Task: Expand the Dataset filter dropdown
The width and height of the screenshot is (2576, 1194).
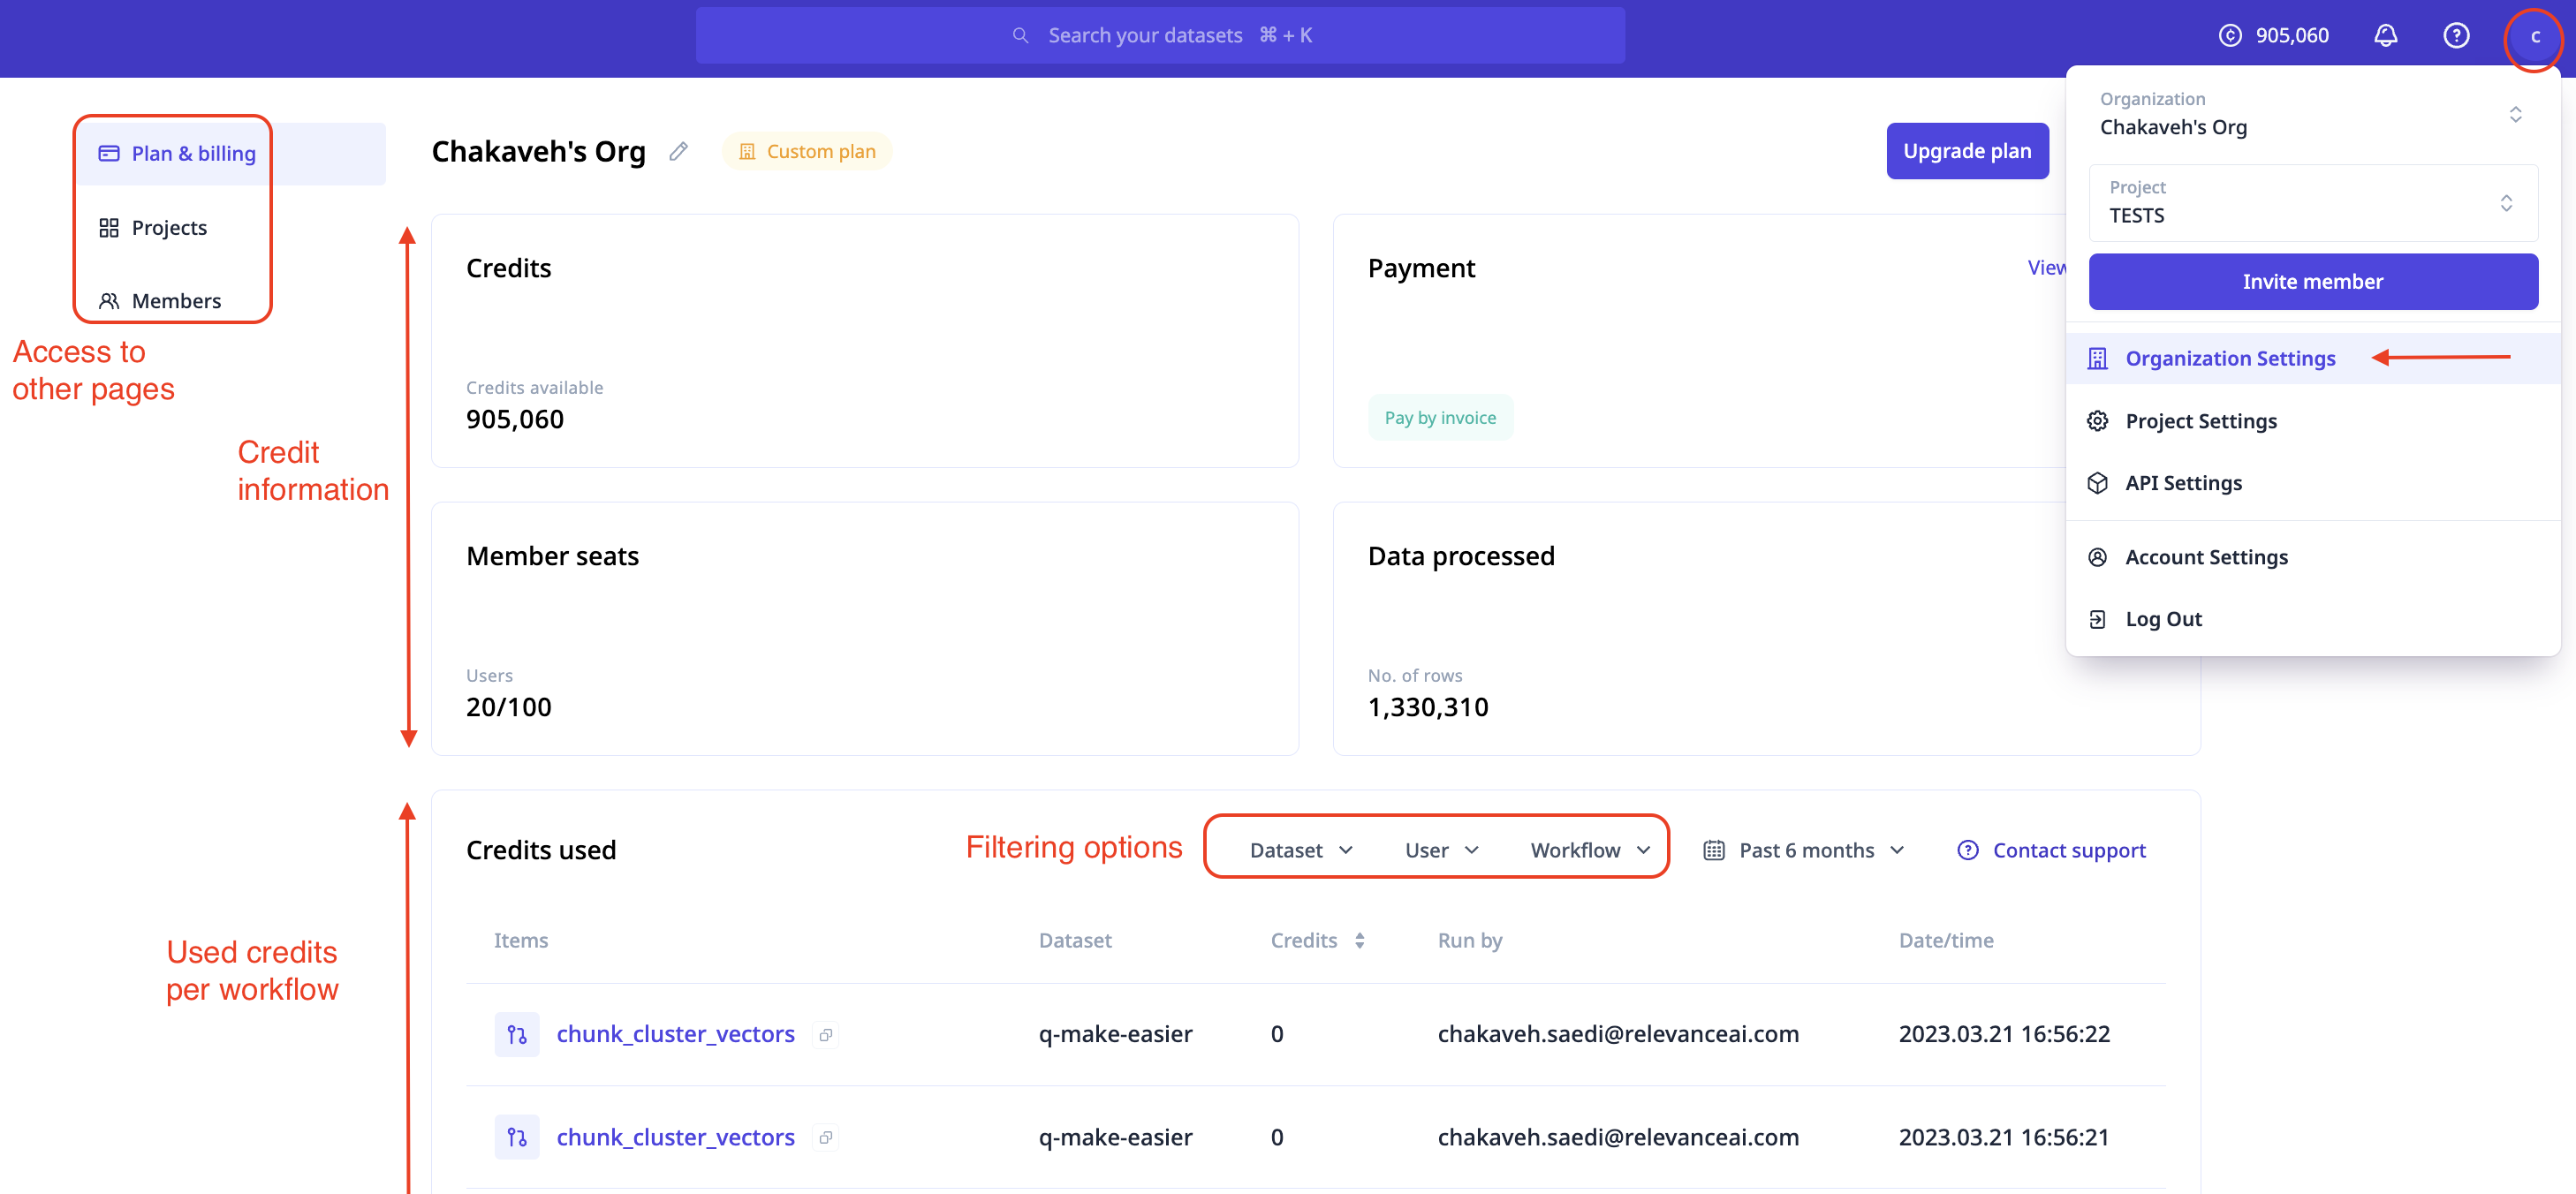Action: tap(1300, 850)
